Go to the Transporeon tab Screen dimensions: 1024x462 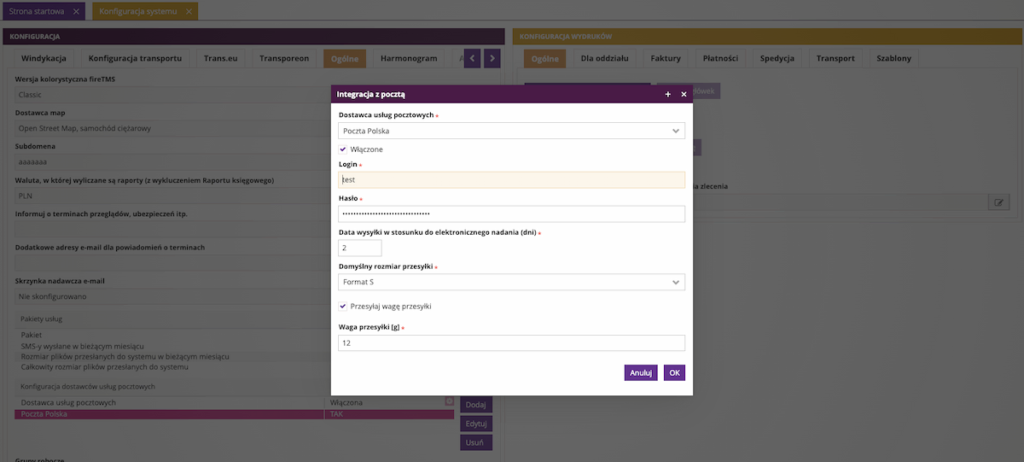tap(284, 58)
